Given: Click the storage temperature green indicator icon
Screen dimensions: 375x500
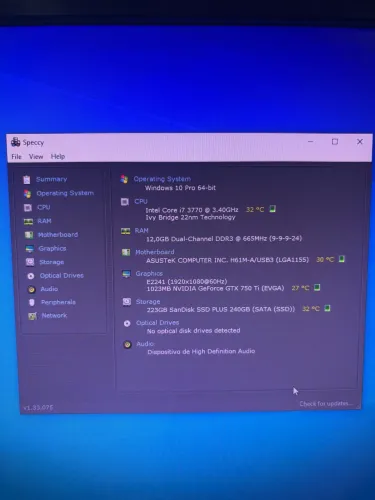Looking at the screenshot, I should pos(327,308).
